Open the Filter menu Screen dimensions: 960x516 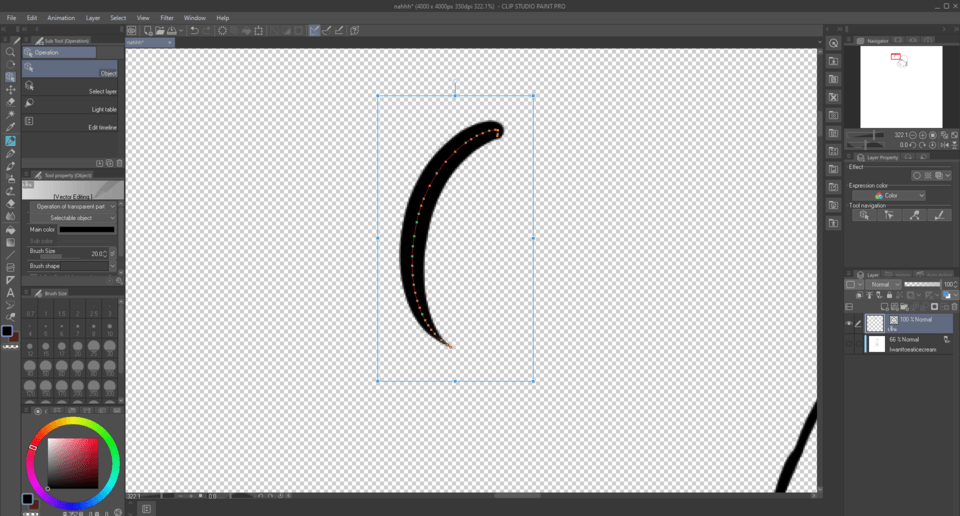pos(167,18)
